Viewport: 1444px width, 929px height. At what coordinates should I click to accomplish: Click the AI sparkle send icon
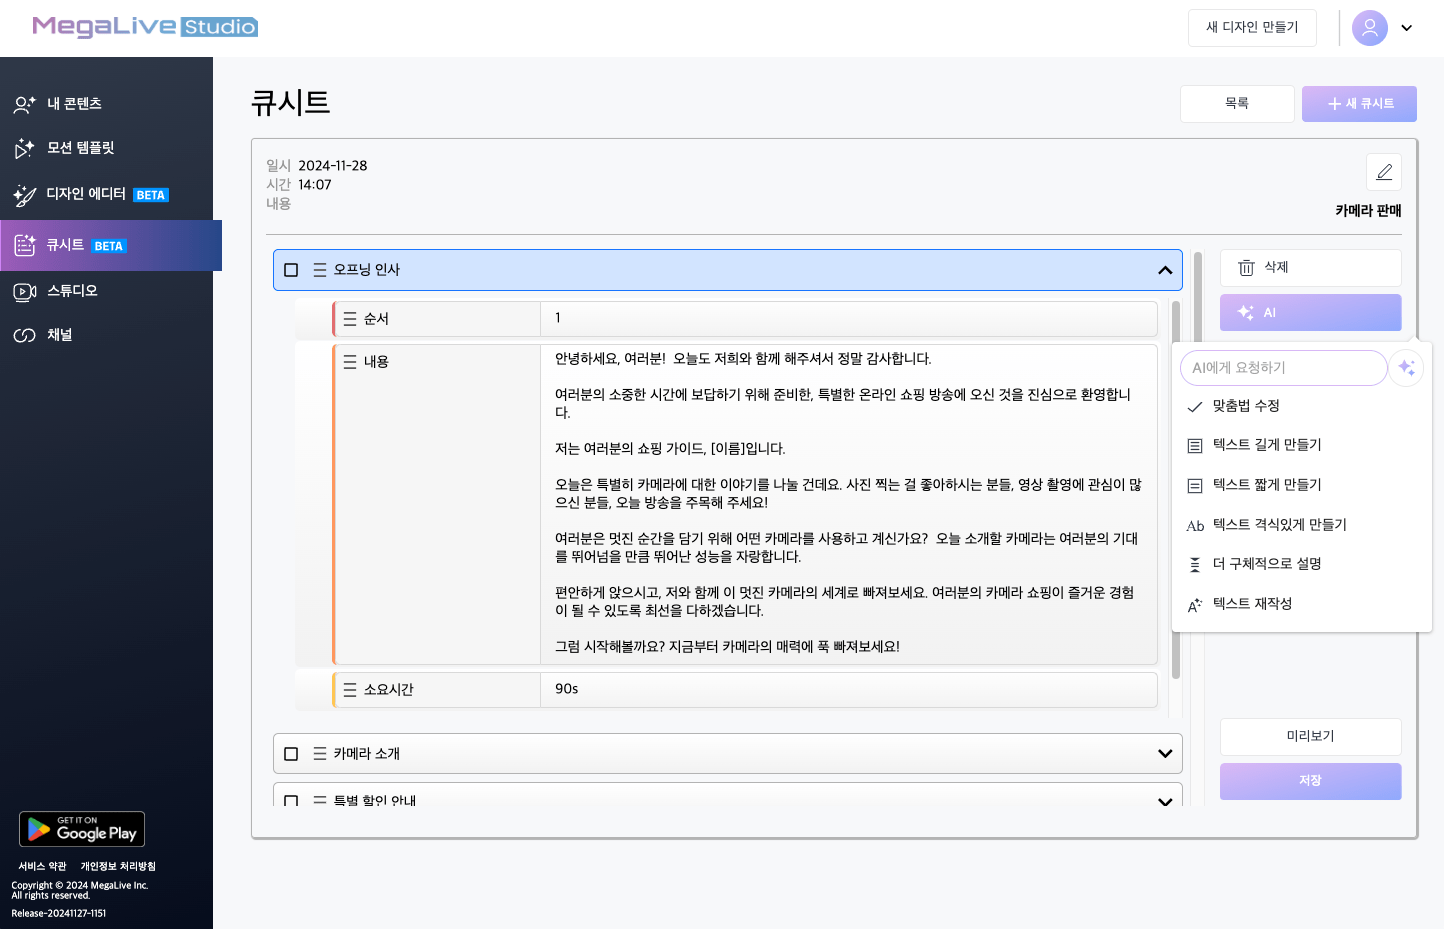[x=1406, y=368]
